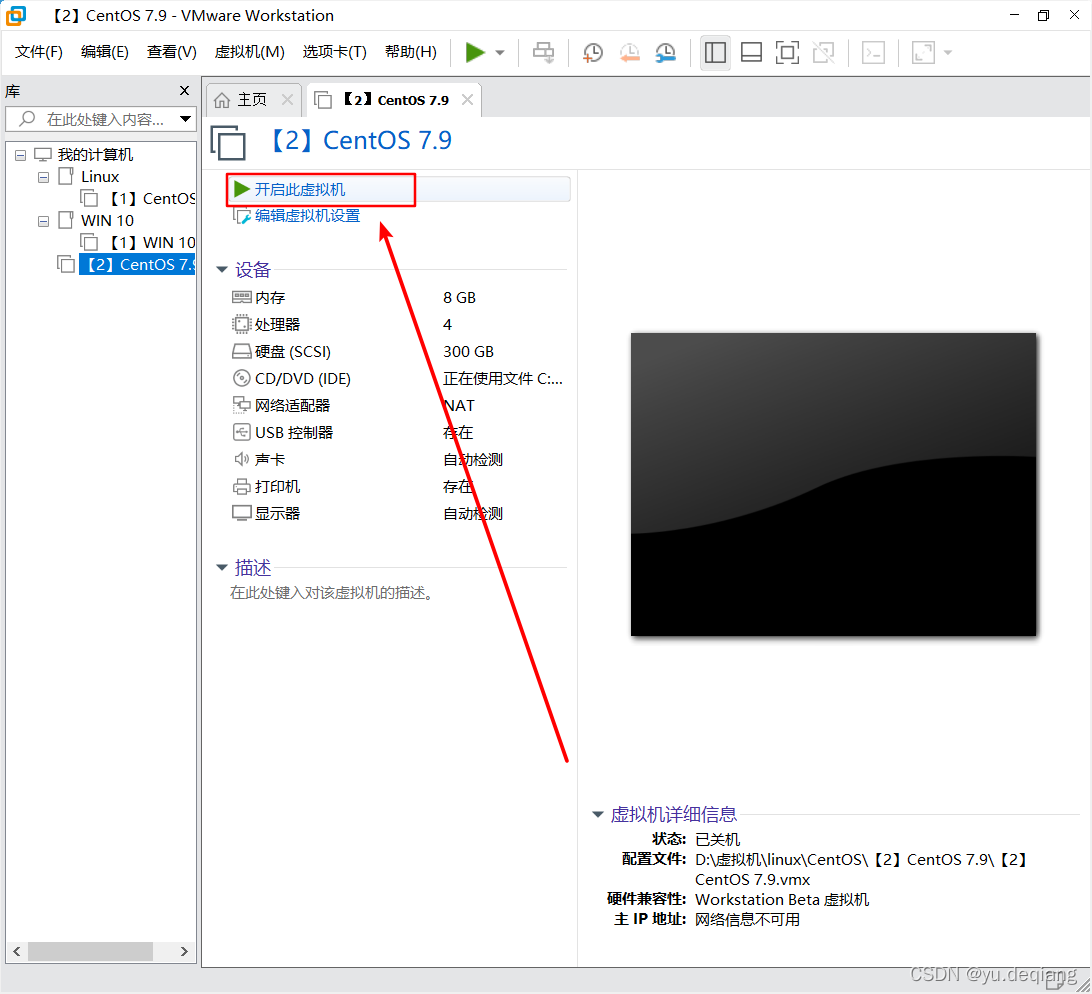
Task: Toggle the thumbnail bar view icon
Action: coord(751,52)
